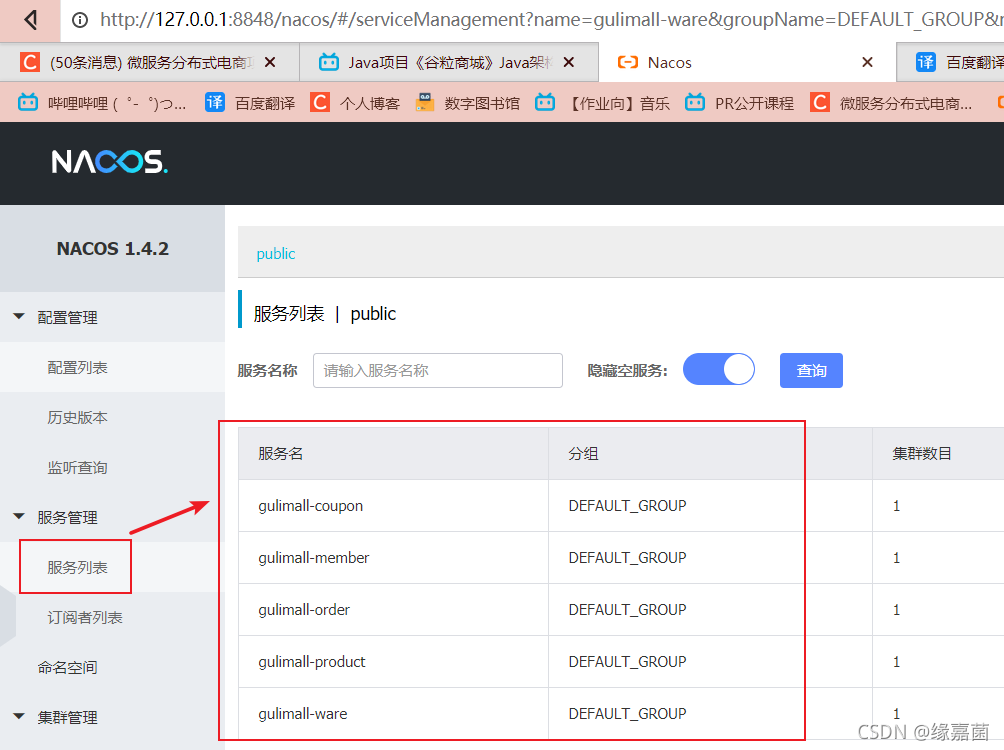1004x750 pixels.
Task: Click the translate icon of 百度翻译 bookmark
Action: [x=215, y=102]
